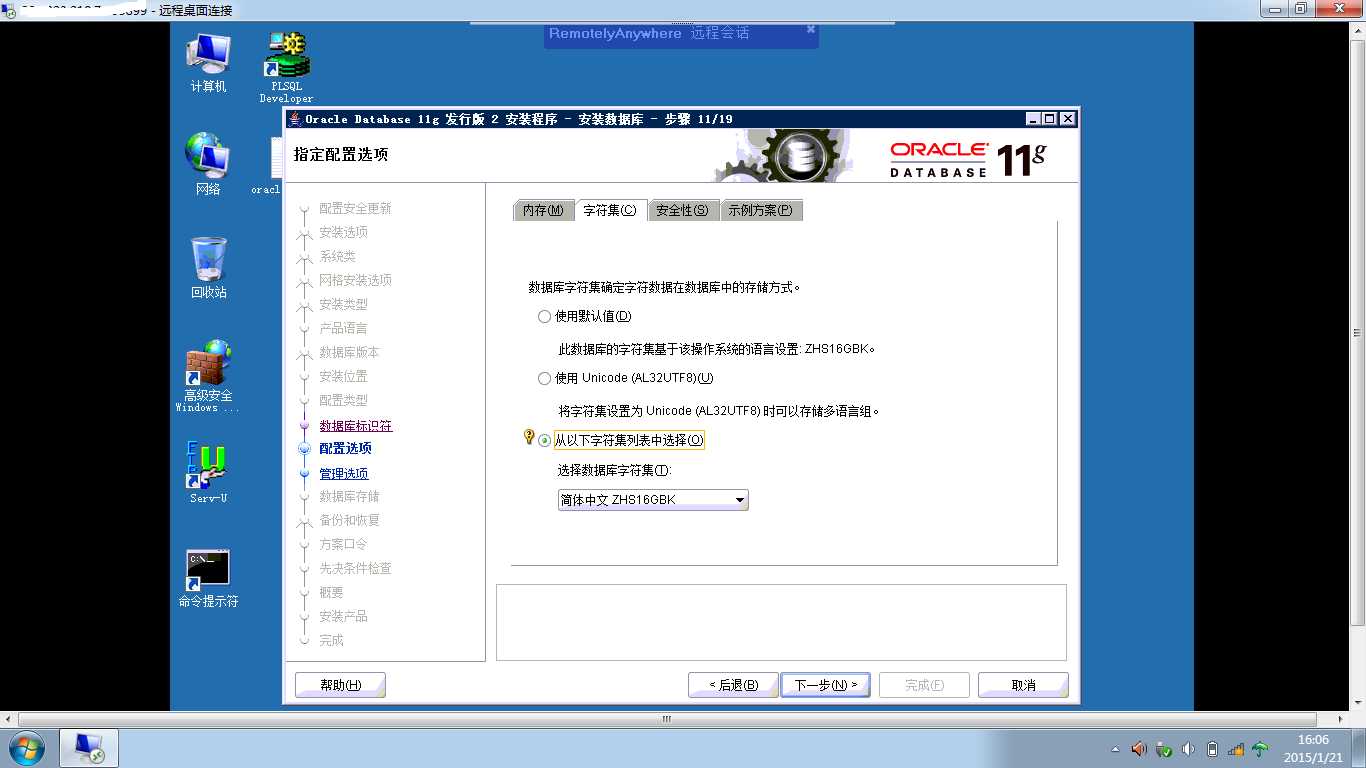Open the 命令提示符 shortcut
This screenshot has height=768, width=1366.
coord(208,579)
